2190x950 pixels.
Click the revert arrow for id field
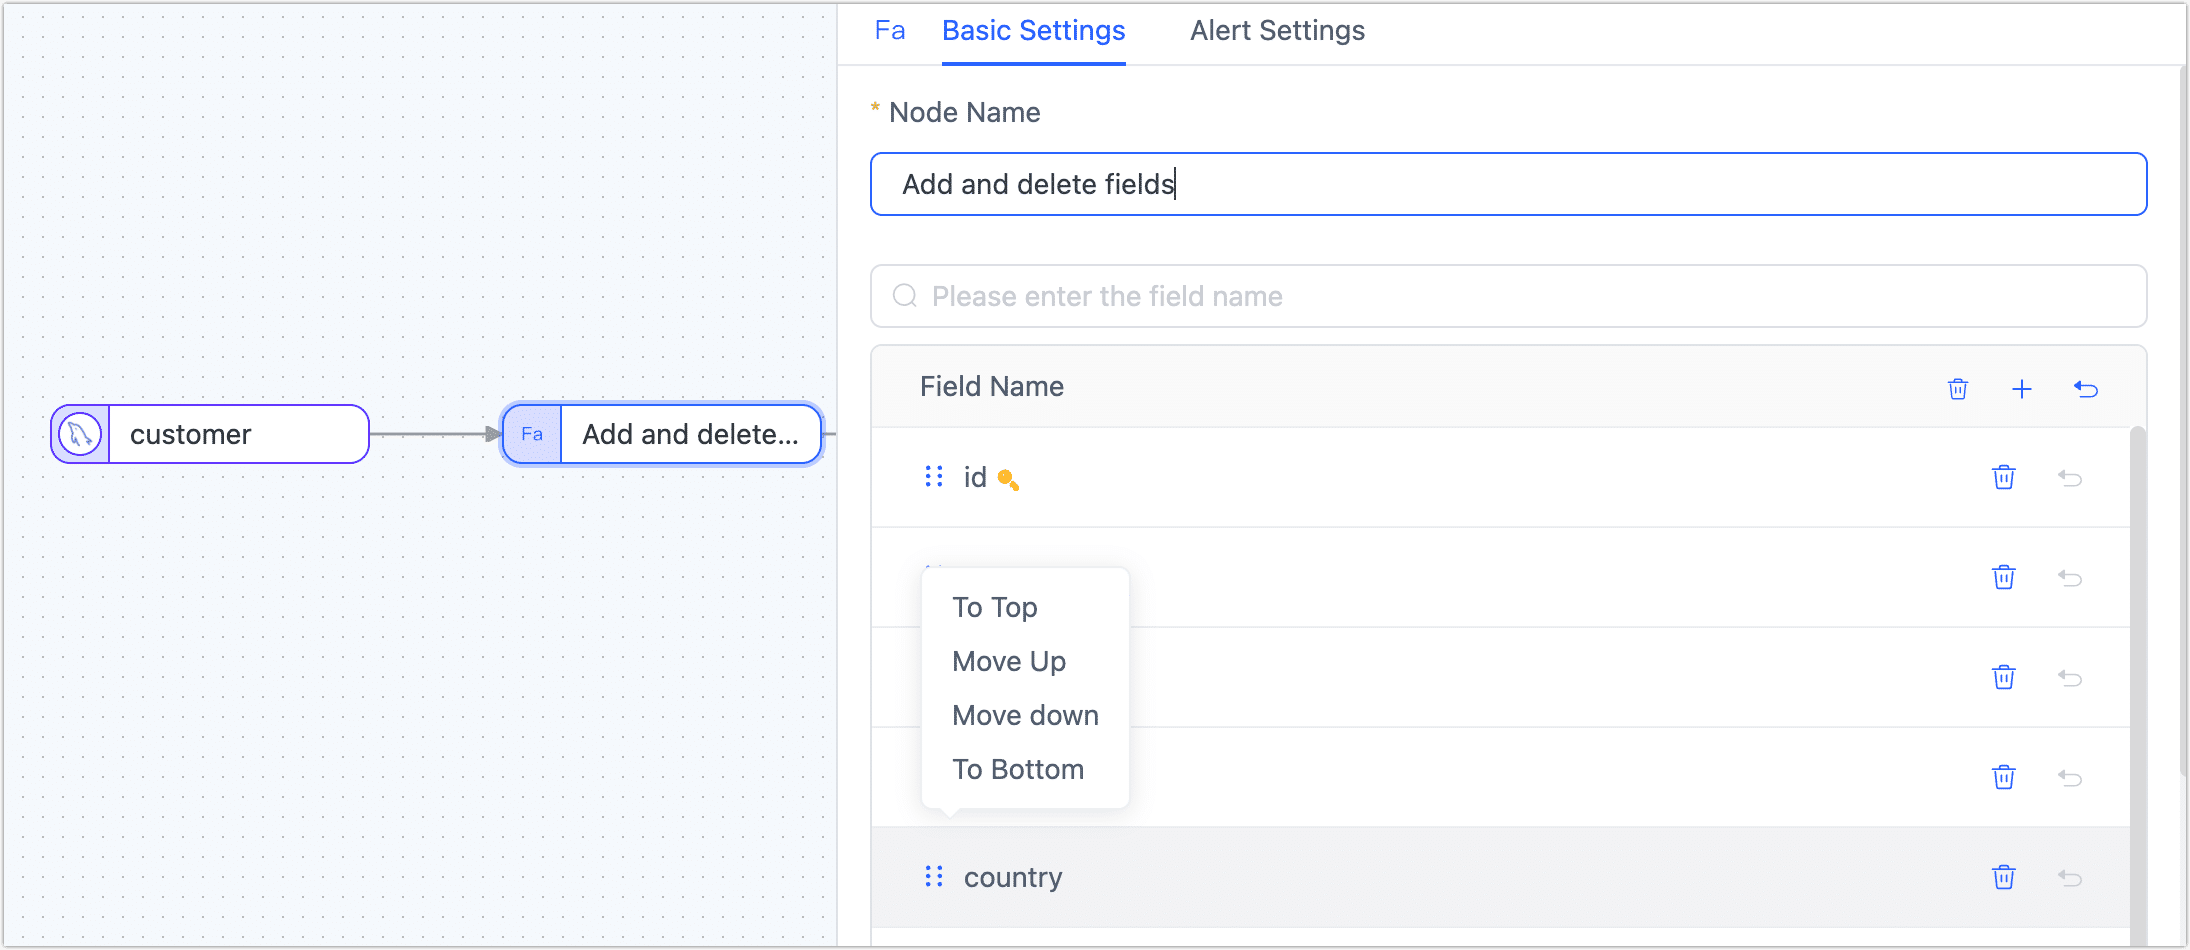2069,478
